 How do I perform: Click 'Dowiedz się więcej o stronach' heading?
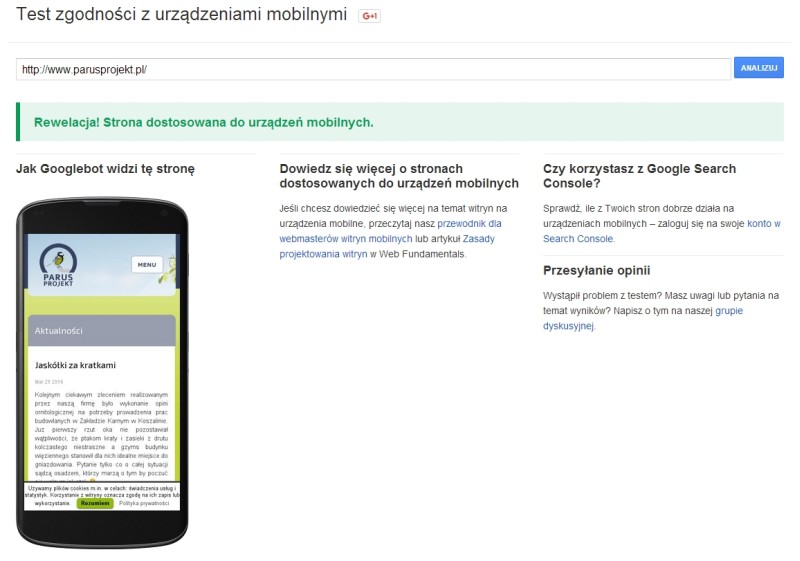click(399, 176)
